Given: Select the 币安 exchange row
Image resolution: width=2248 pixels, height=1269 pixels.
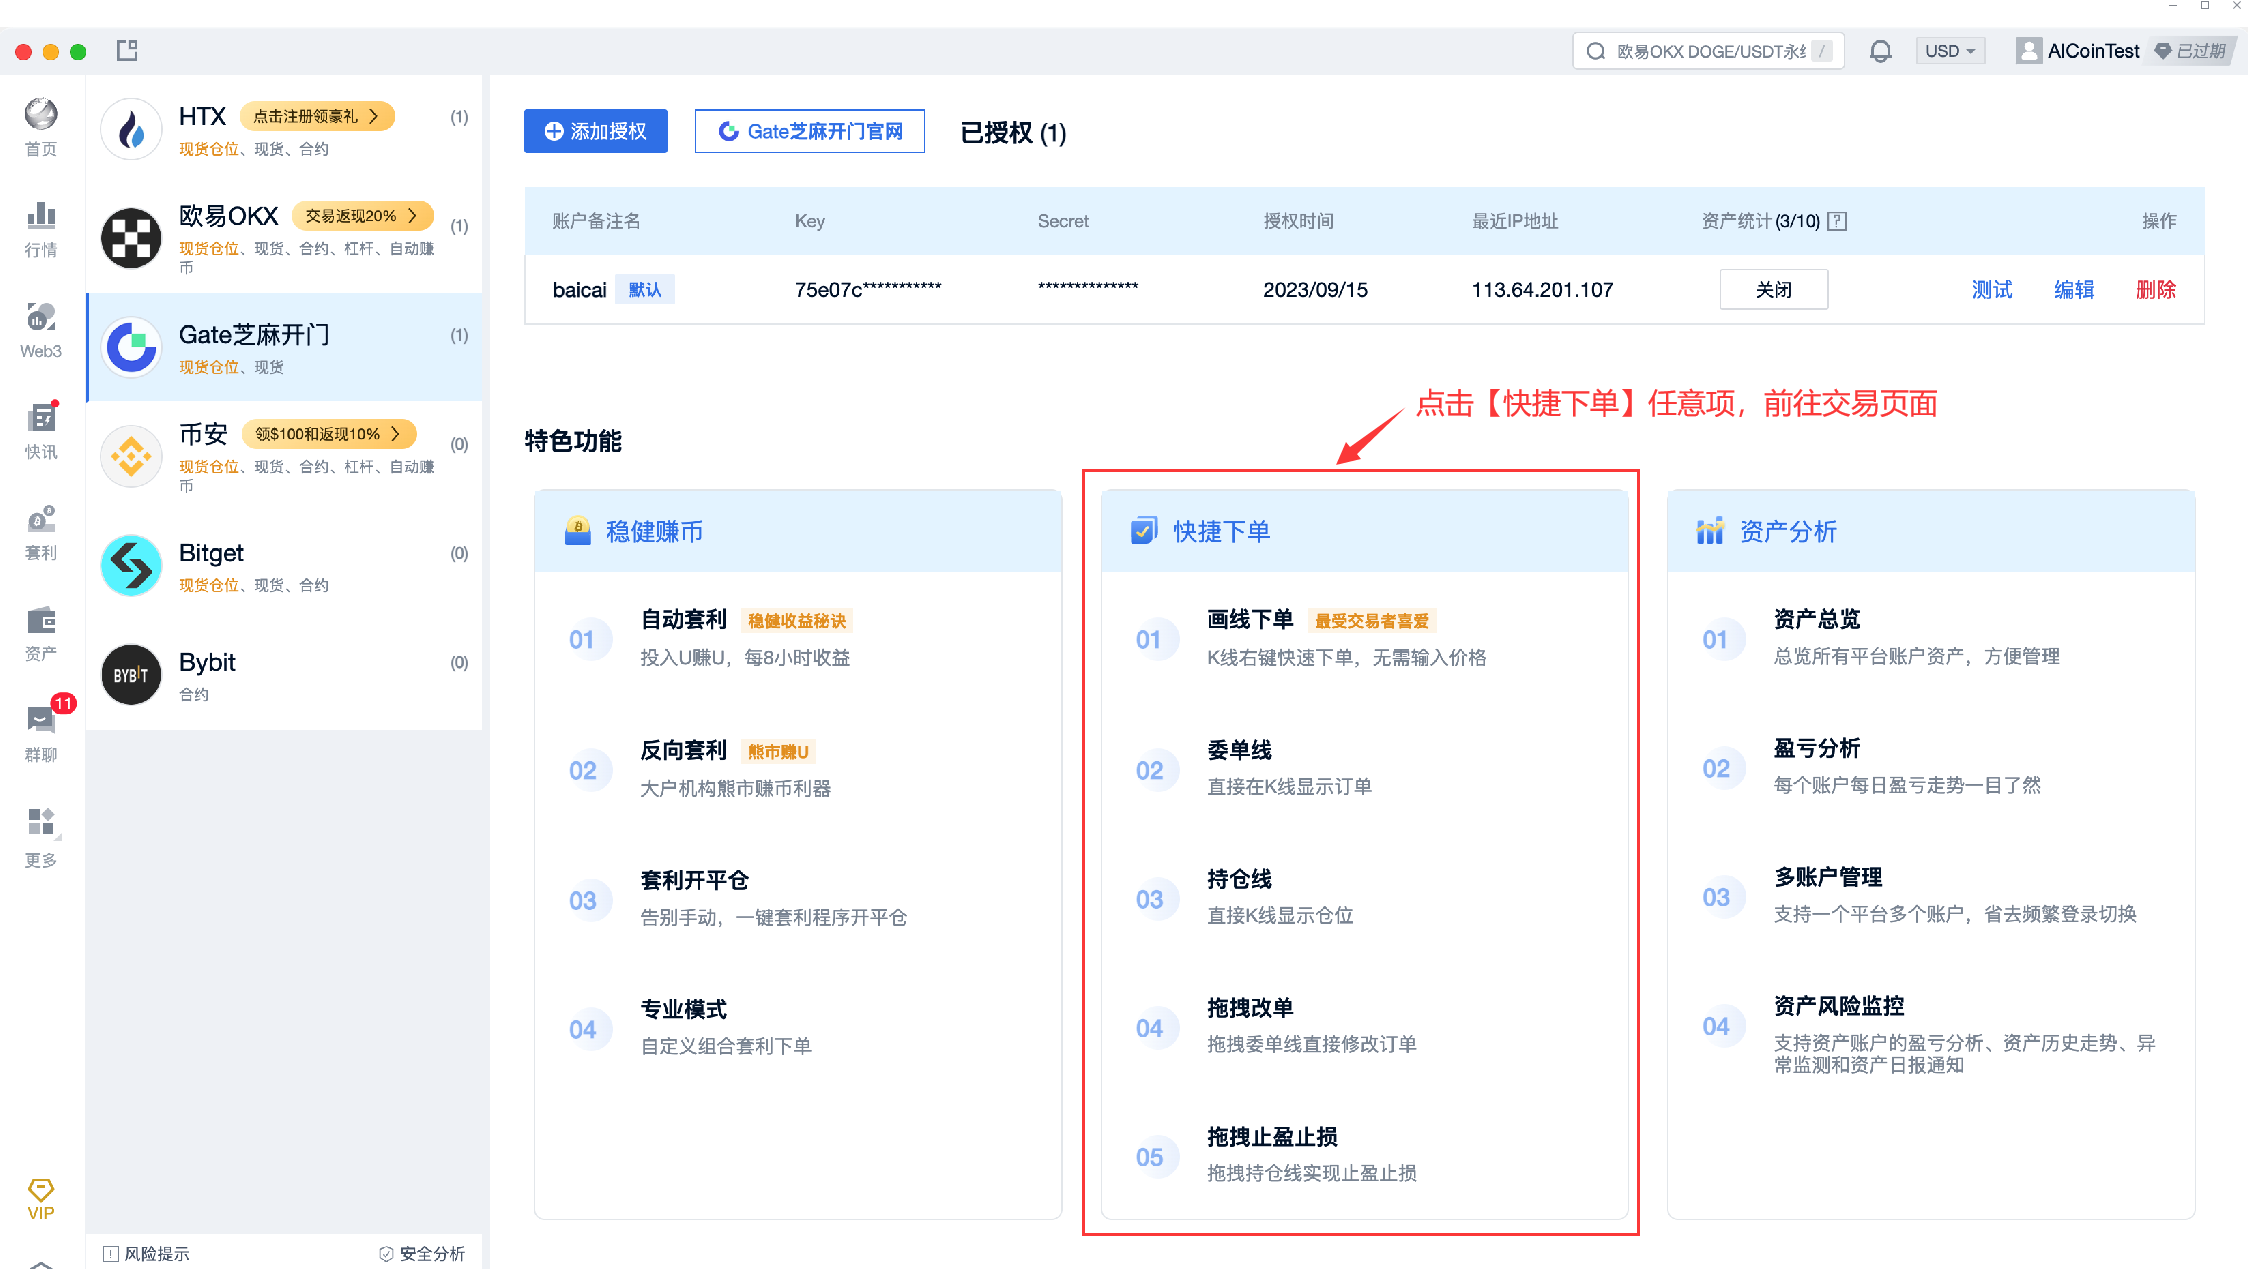Looking at the screenshot, I should pos(284,456).
